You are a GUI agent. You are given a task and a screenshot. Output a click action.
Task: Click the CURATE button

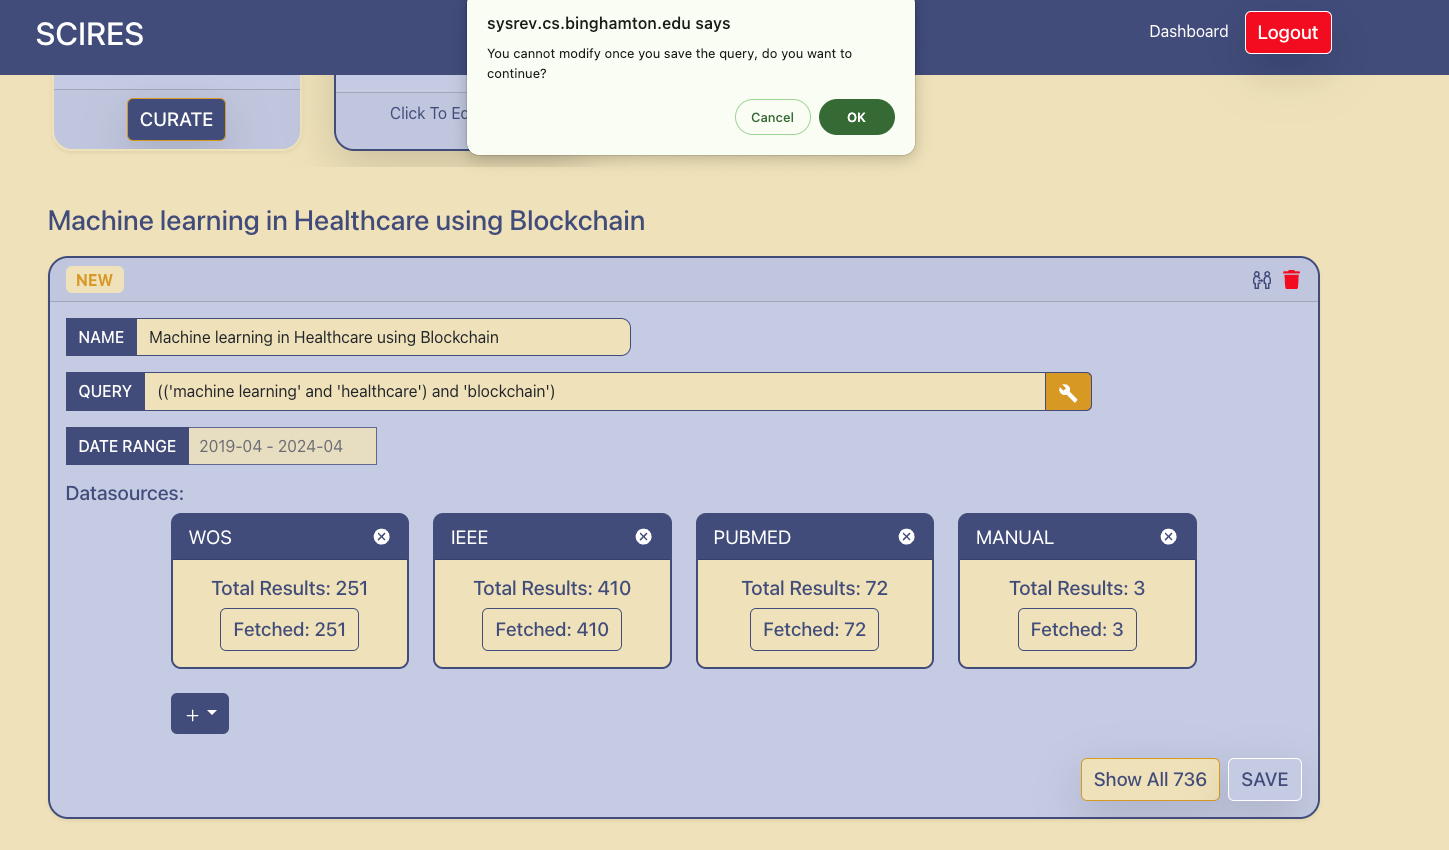tap(176, 119)
